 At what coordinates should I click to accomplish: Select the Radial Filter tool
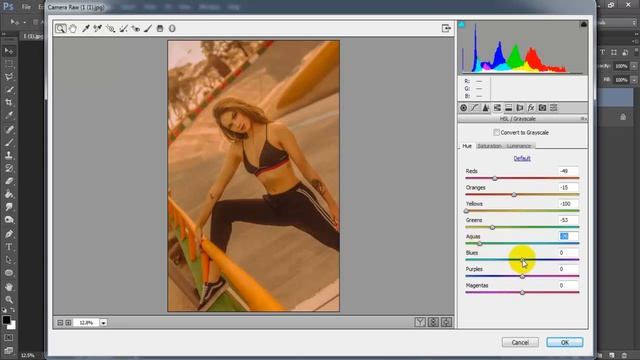click(172, 29)
